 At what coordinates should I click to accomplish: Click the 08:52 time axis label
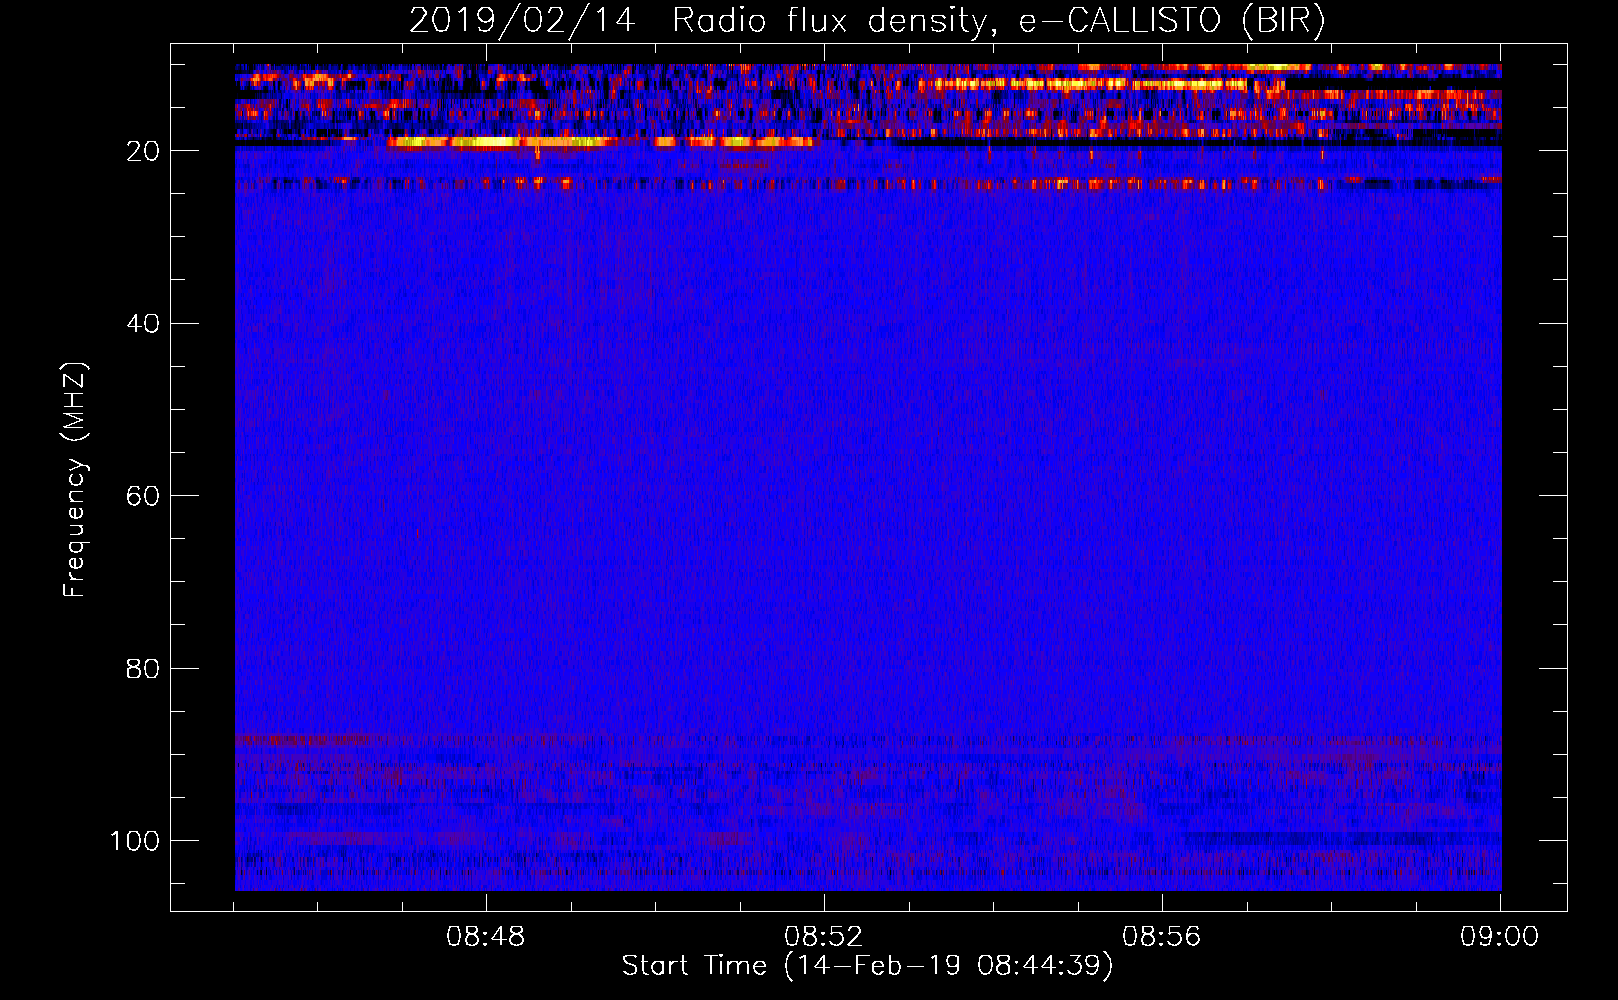point(824,937)
